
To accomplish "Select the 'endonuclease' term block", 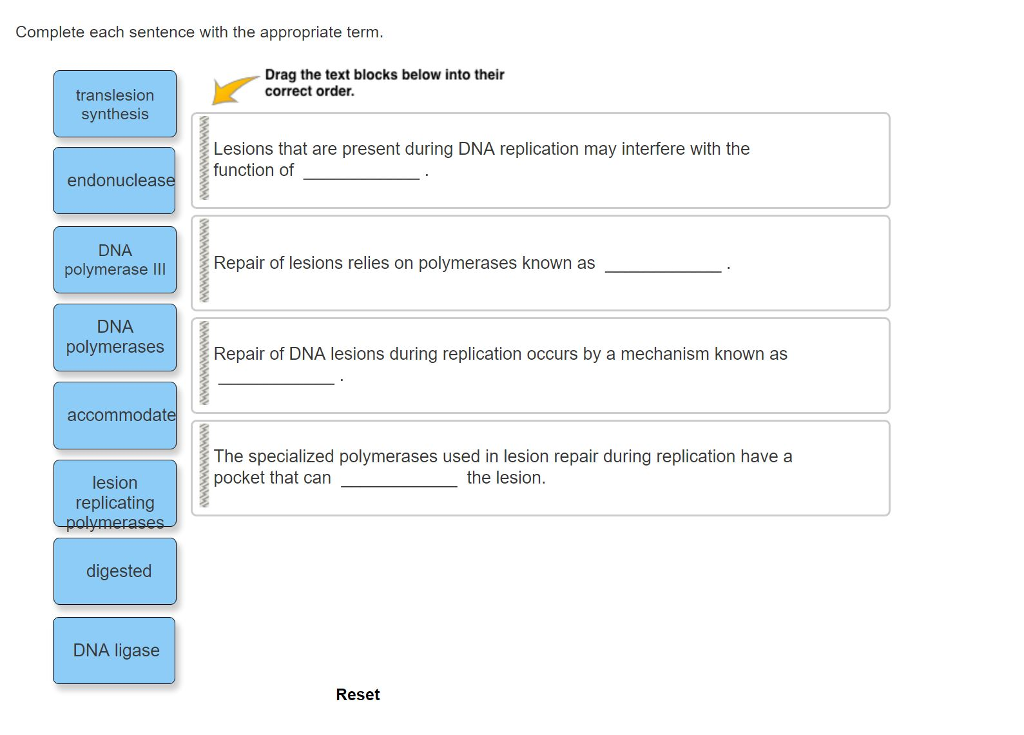I will 115,181.
